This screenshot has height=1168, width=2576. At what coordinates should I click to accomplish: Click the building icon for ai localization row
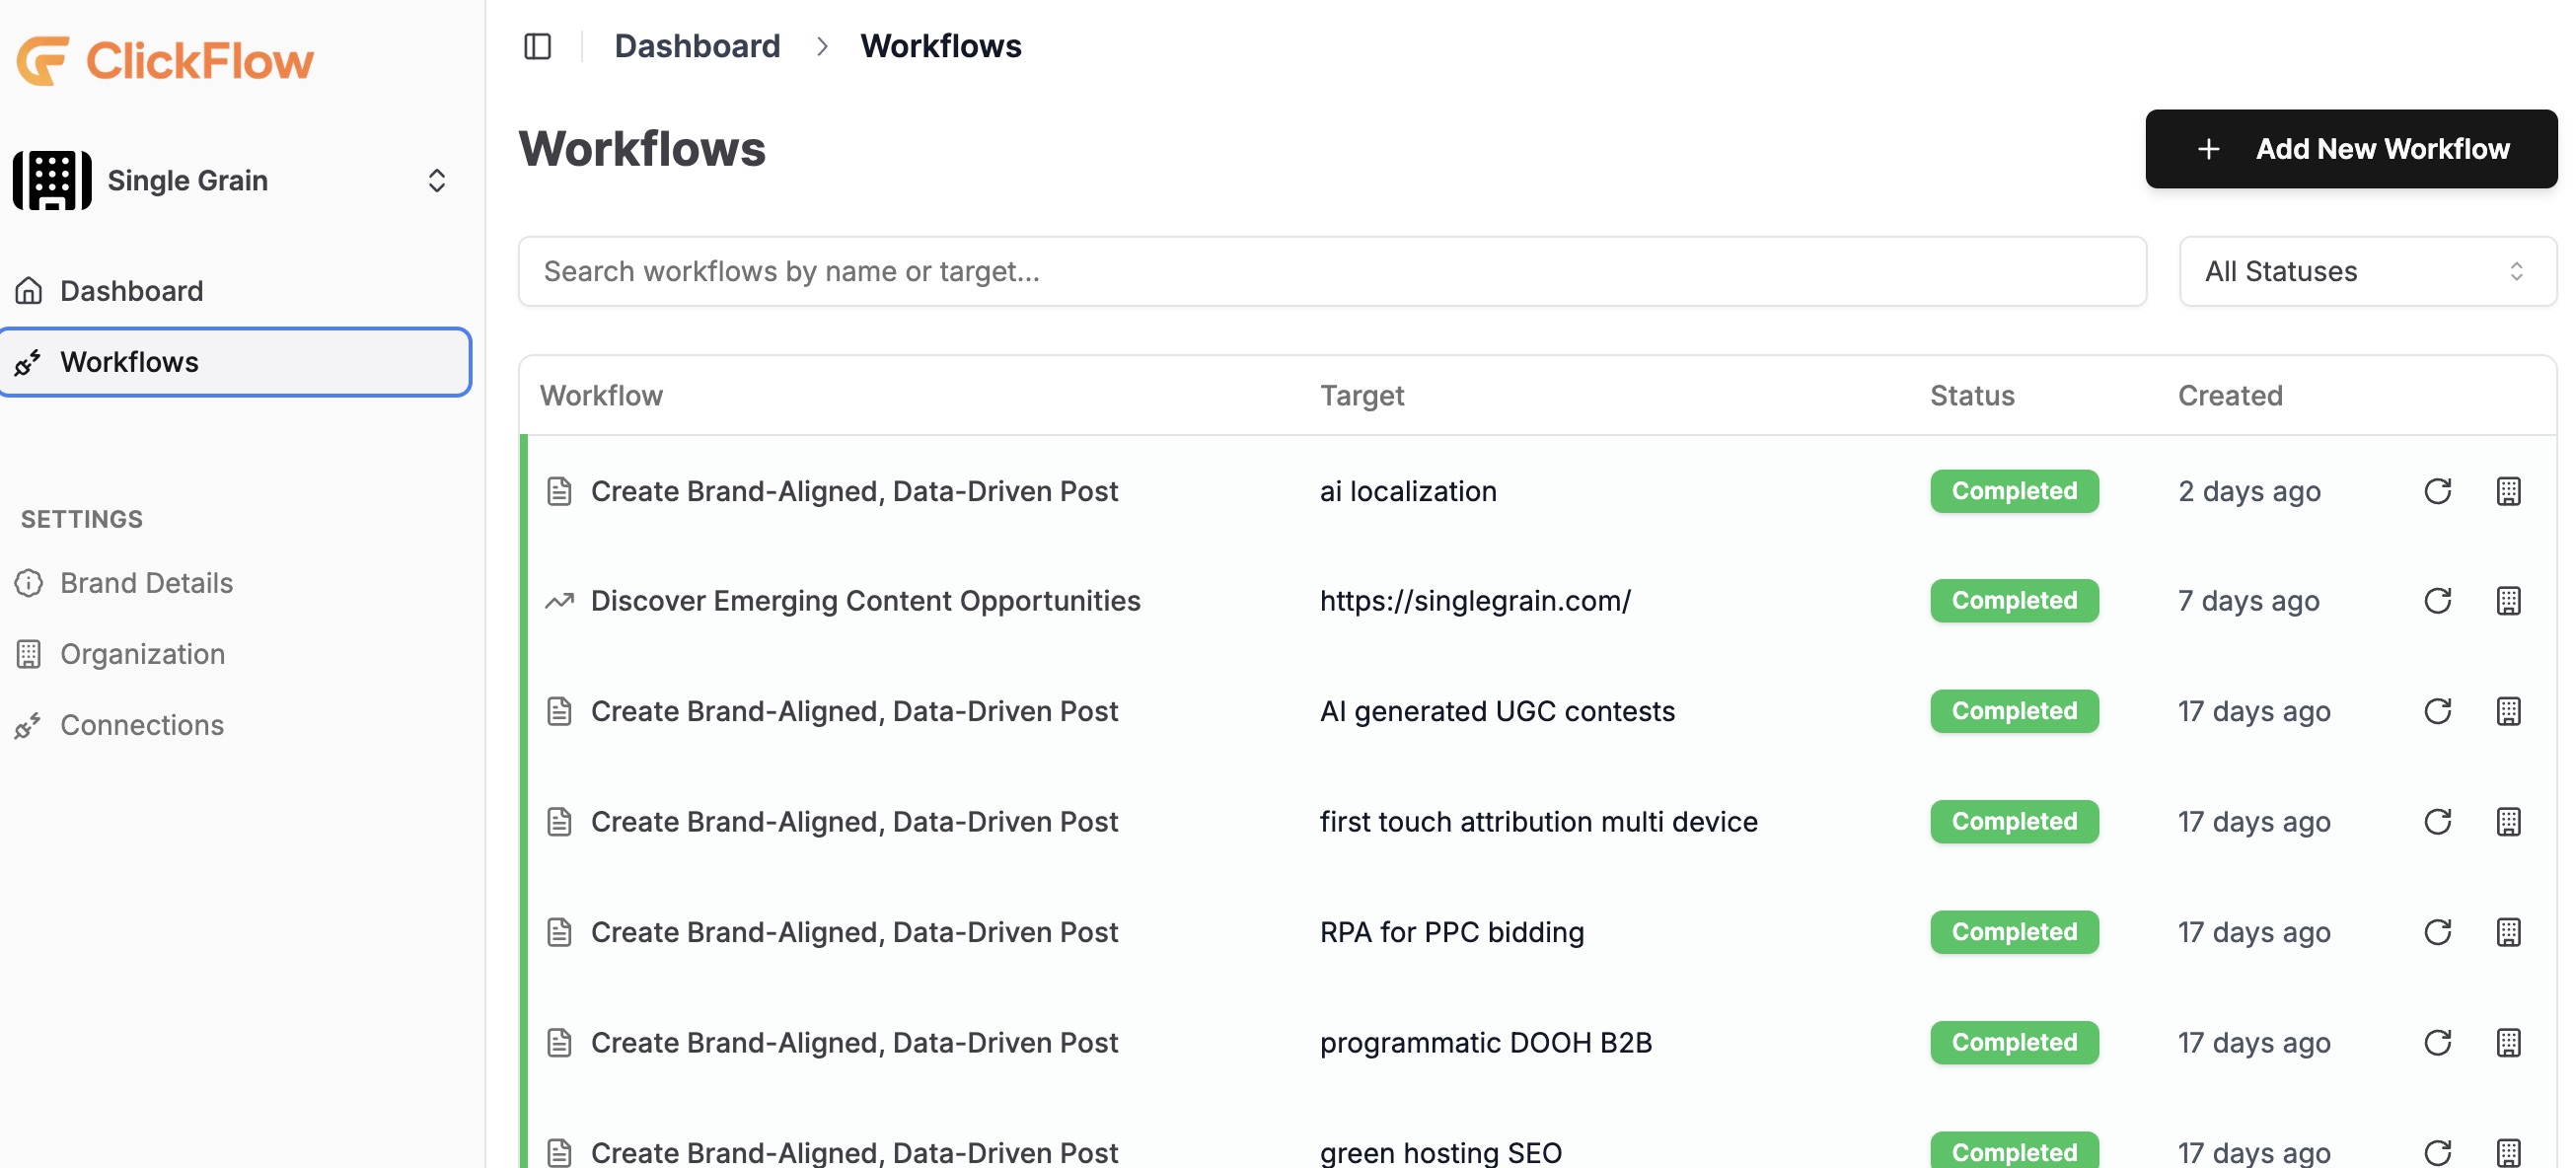click(x=2508, y=491)
